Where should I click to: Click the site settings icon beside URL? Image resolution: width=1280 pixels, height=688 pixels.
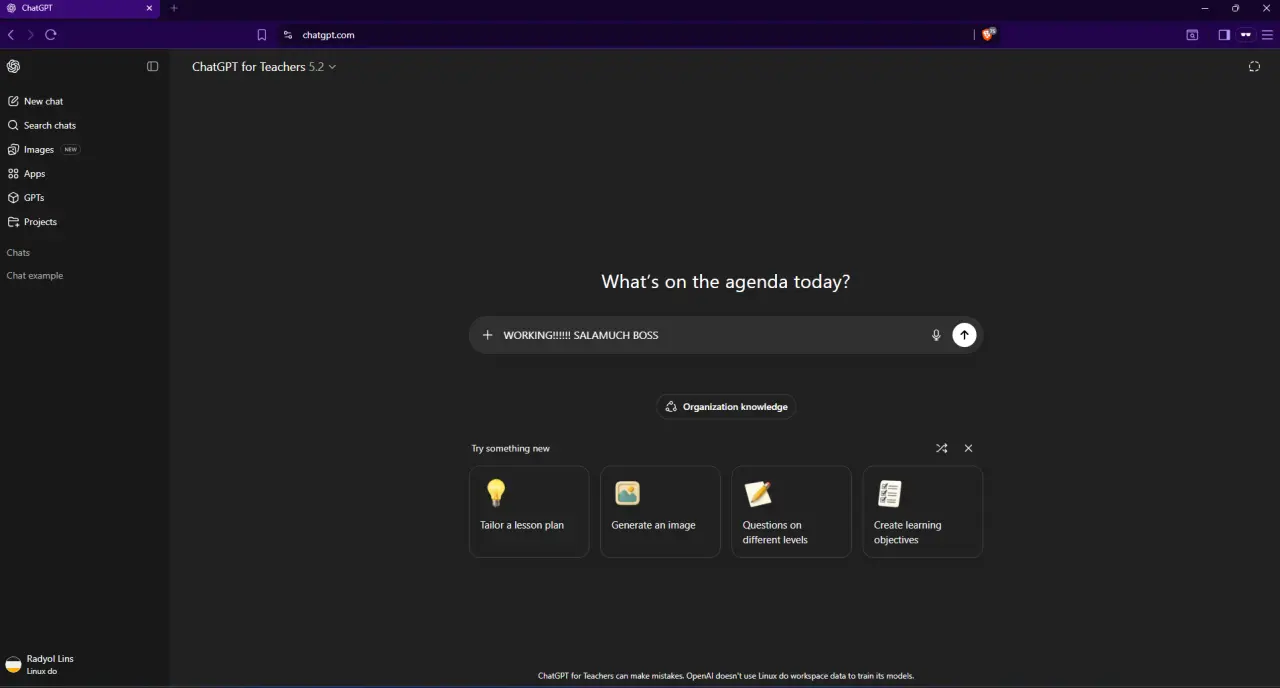pyautogui.click(x=288, y=34)
